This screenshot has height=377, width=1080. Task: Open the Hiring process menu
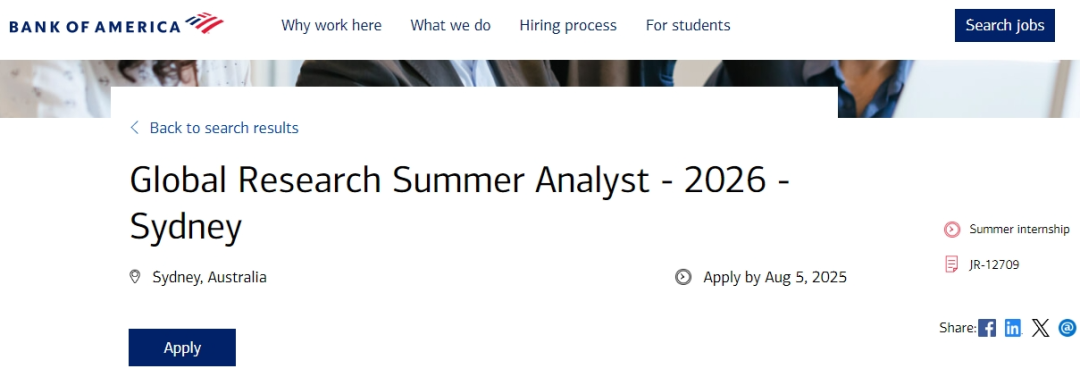point(568,26)
